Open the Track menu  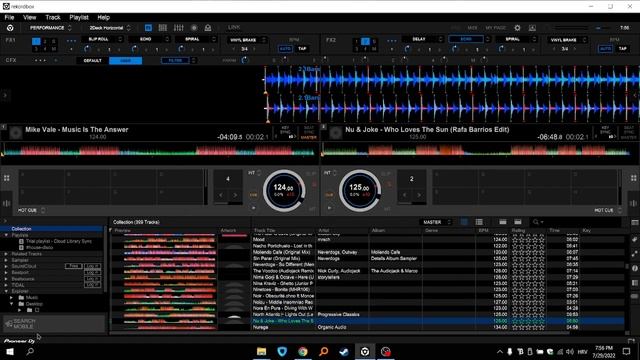click(53, 18)
